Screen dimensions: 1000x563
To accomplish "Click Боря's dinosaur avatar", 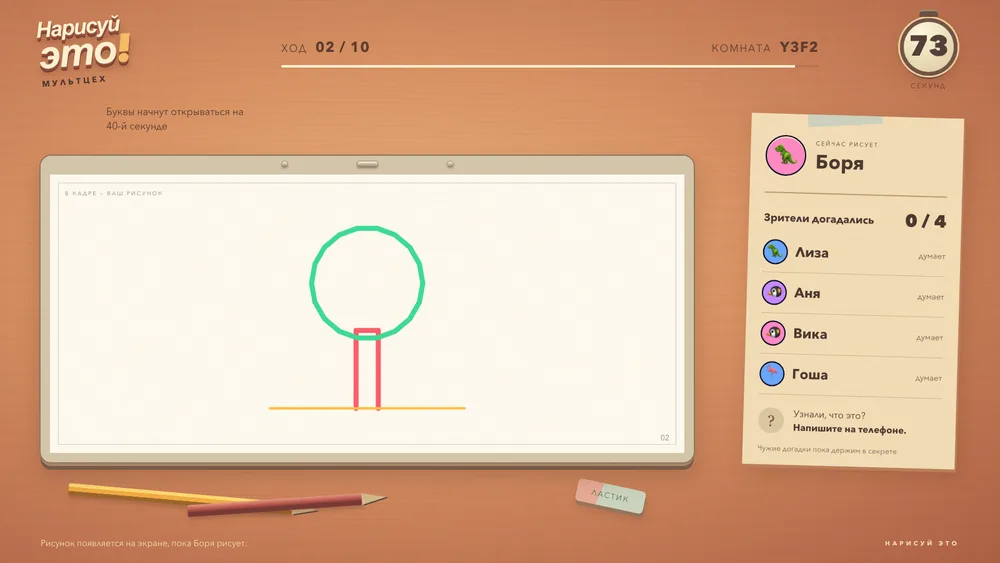I will pos(786,155).
